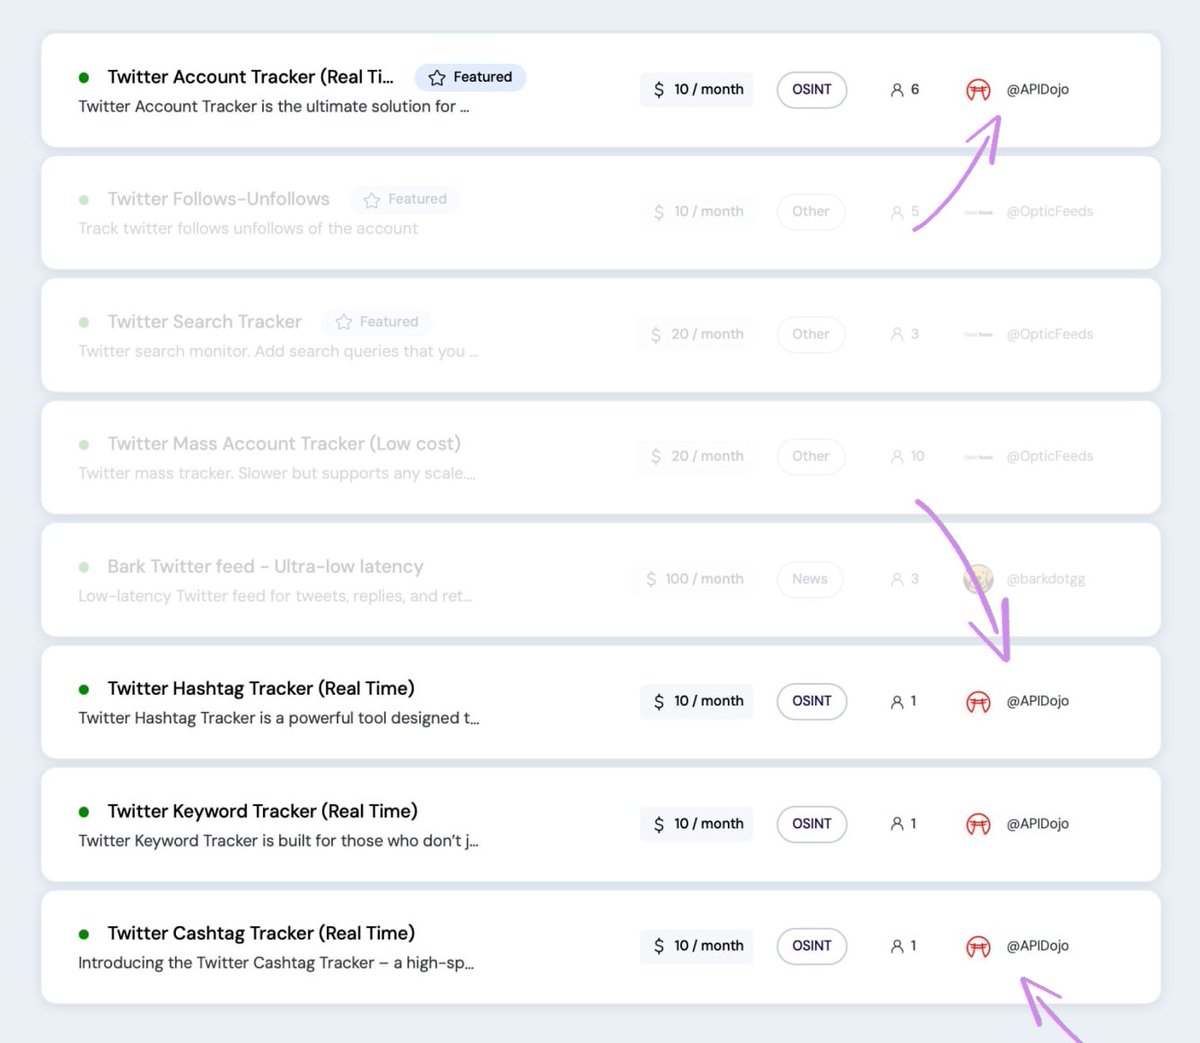
Task: Open @barkdotgg profile link
Action: click(1045, 579)
